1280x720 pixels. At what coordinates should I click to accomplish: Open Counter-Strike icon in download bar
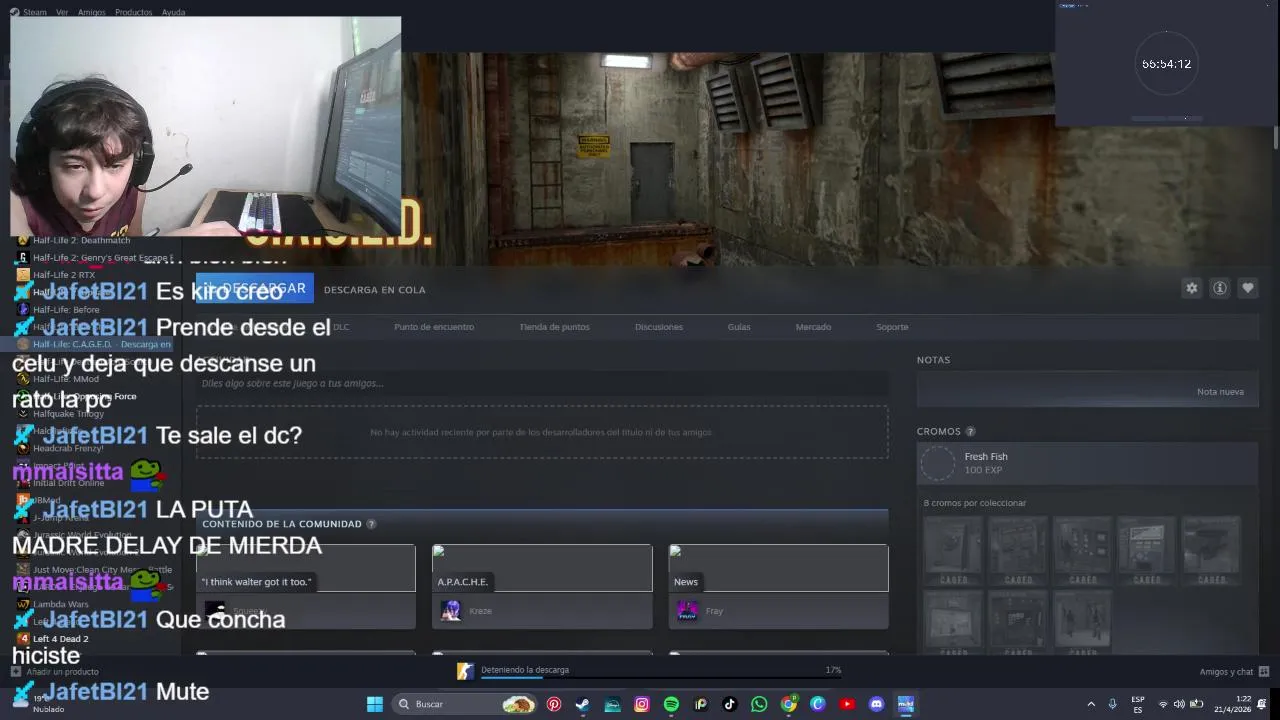465,671
